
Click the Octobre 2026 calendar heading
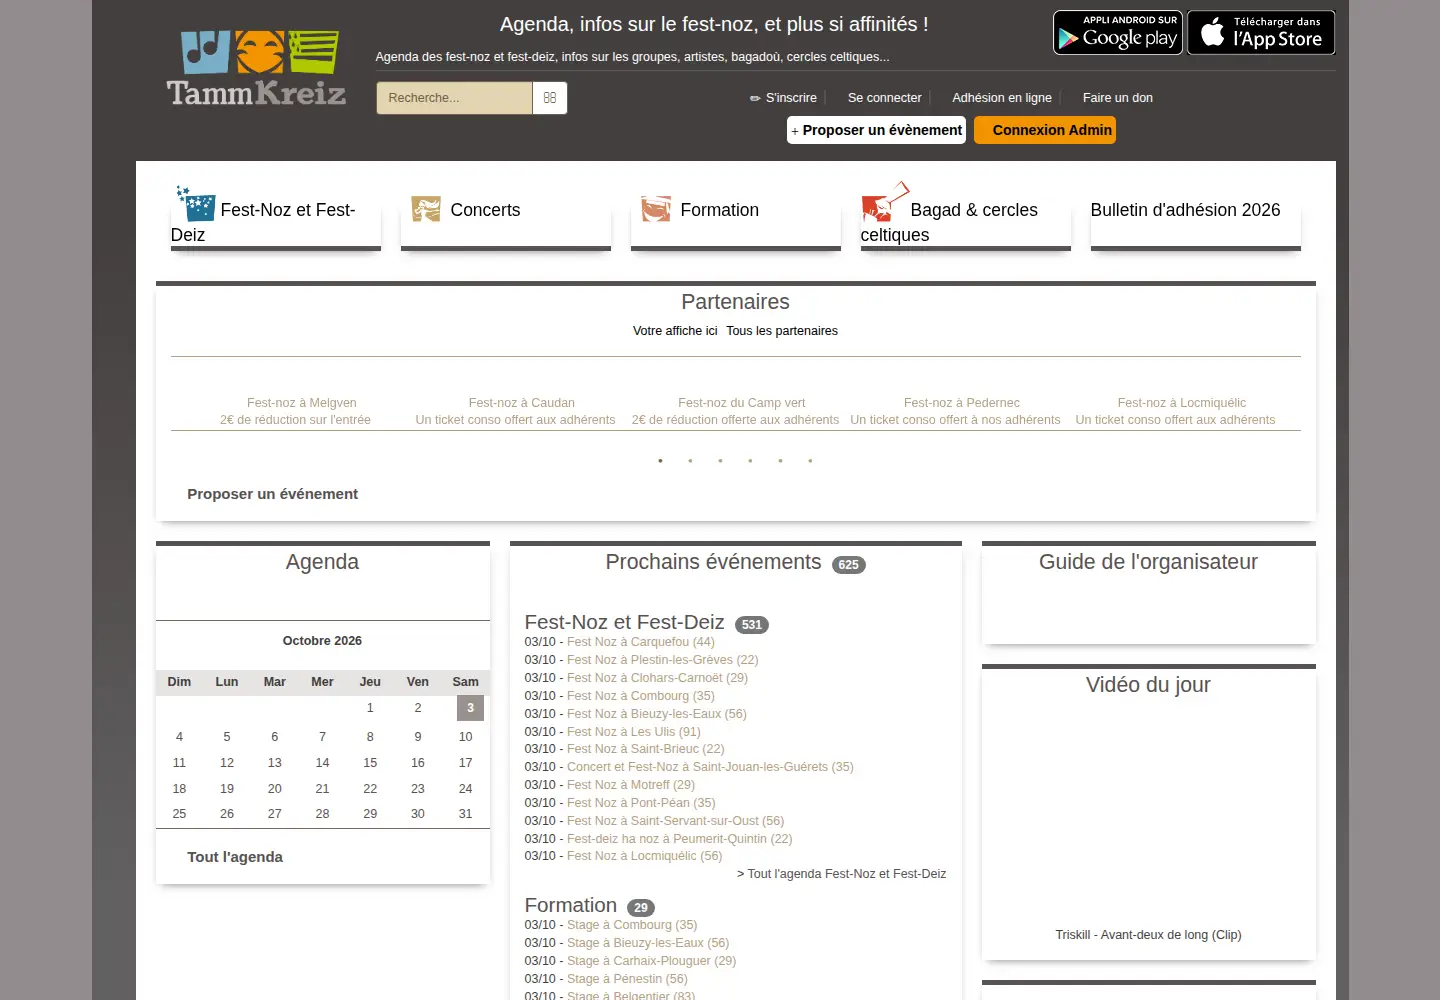(x=322, y=641)
